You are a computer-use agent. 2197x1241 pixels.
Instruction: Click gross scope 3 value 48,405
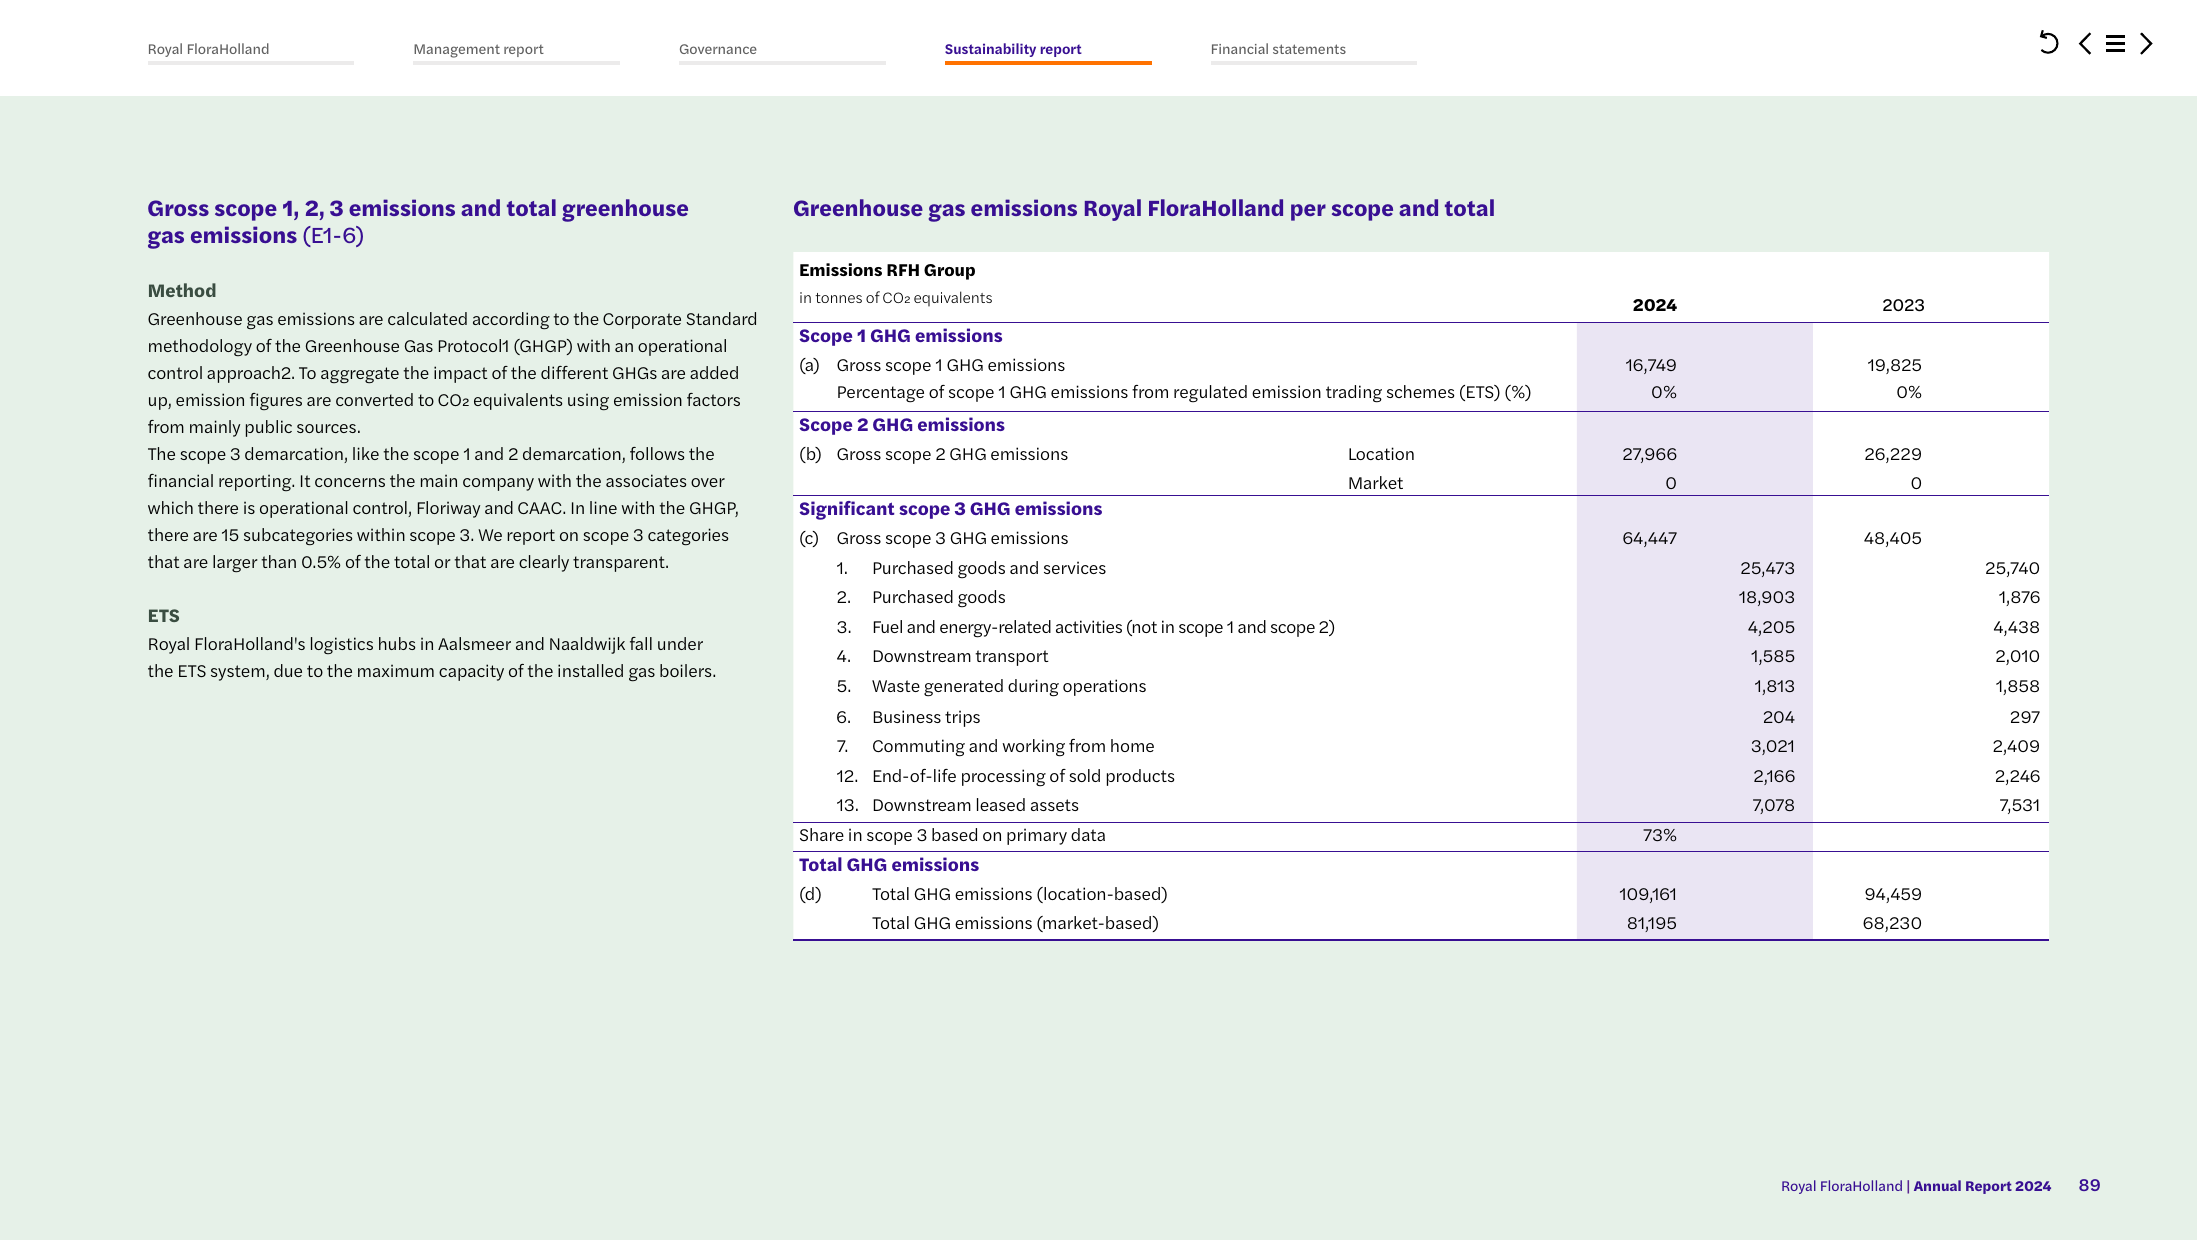coord(1892,538)
